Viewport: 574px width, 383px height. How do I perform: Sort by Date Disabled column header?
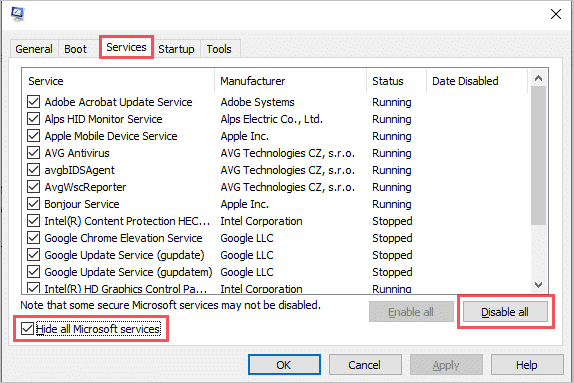point(477,81)
